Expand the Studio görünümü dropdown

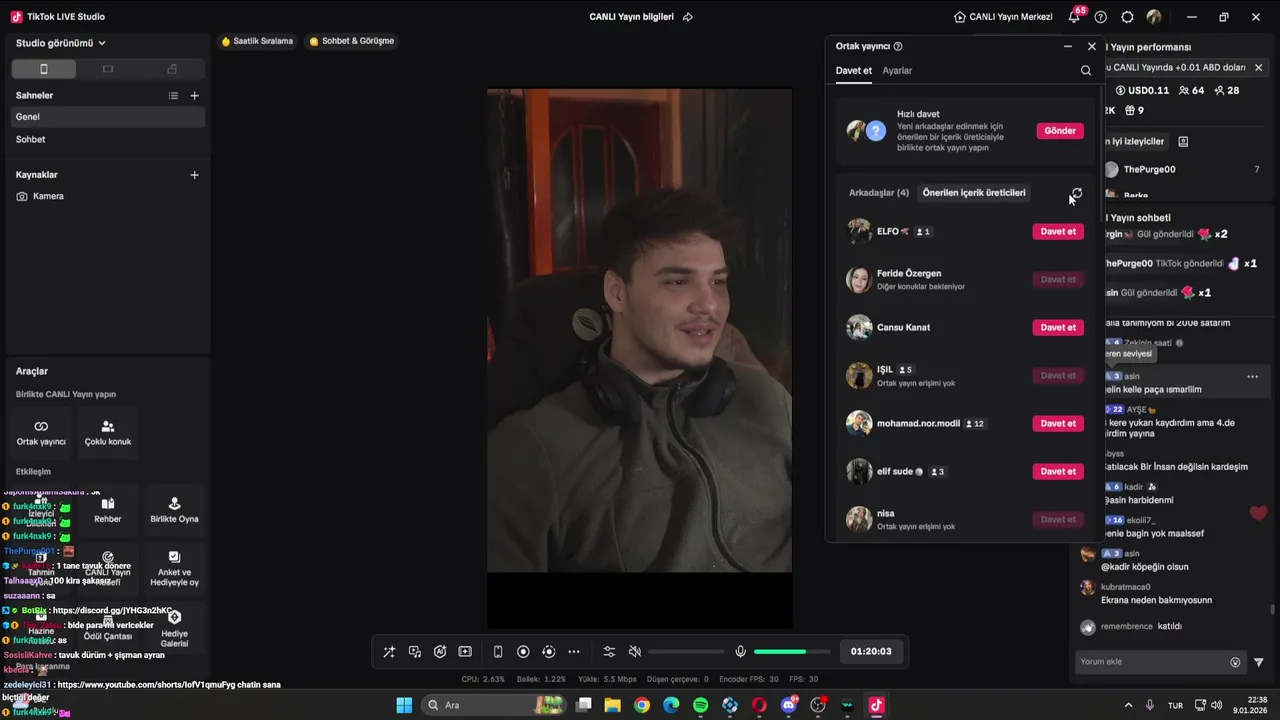click(61, 43)
